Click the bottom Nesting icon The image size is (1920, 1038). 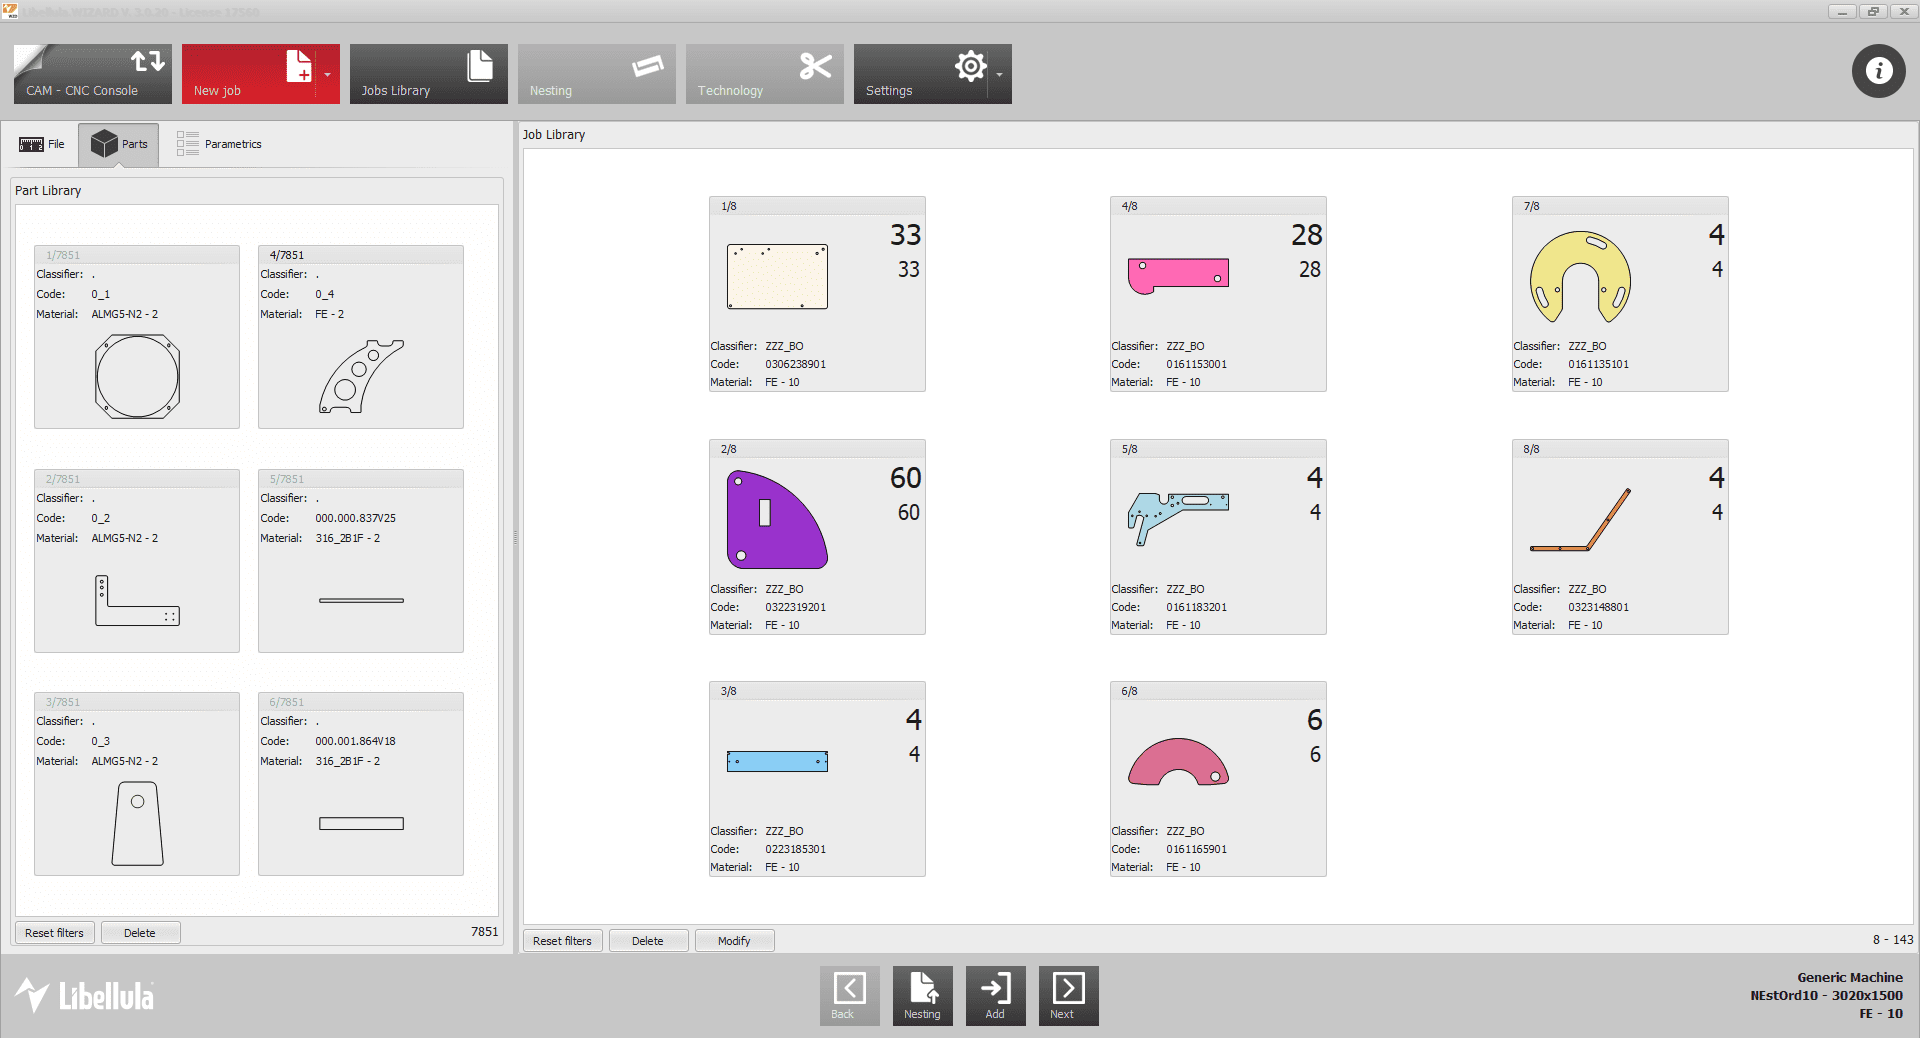[x=922, y=995]
